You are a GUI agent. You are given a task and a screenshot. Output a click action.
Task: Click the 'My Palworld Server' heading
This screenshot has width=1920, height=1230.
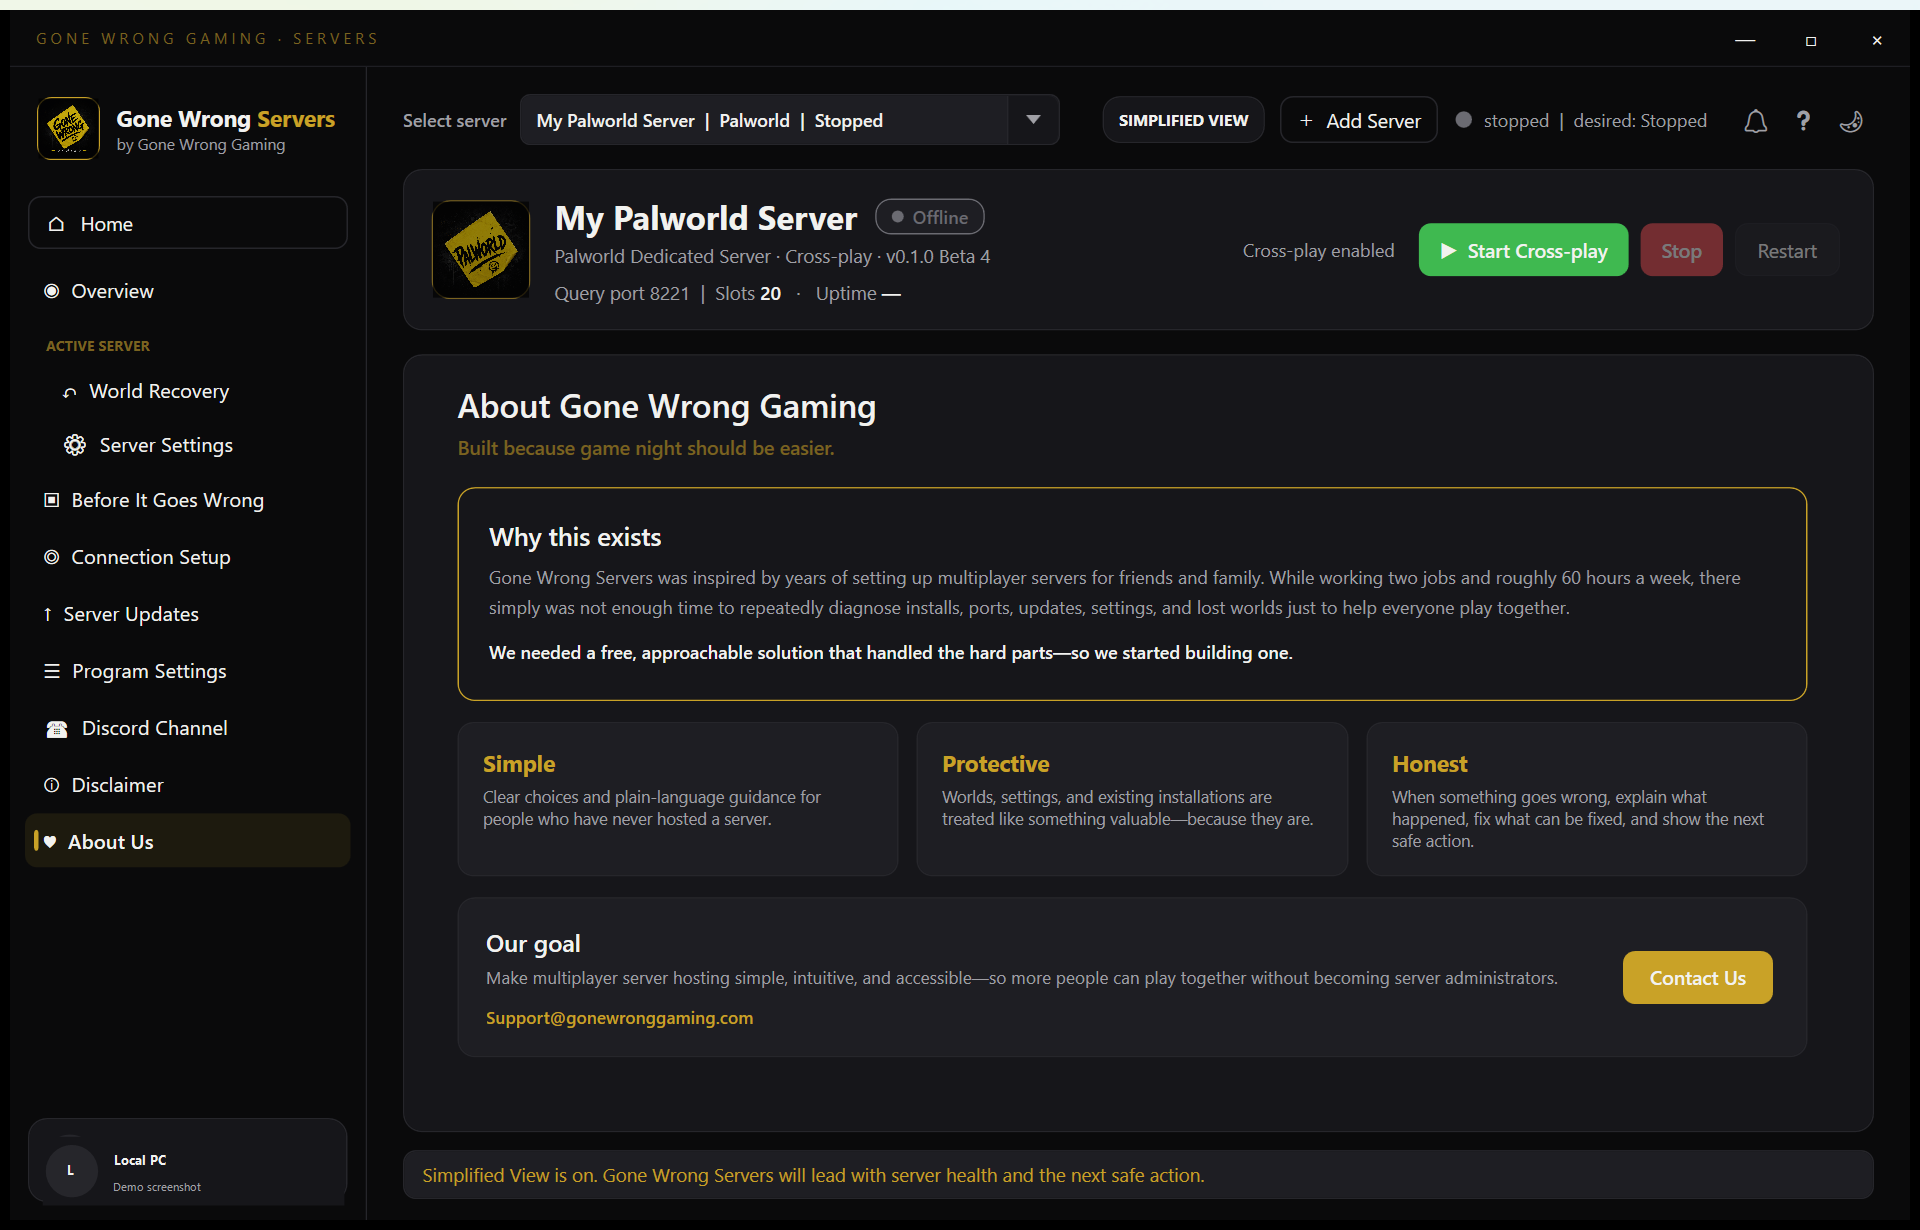pyautogui.click(x=706, y=217)
